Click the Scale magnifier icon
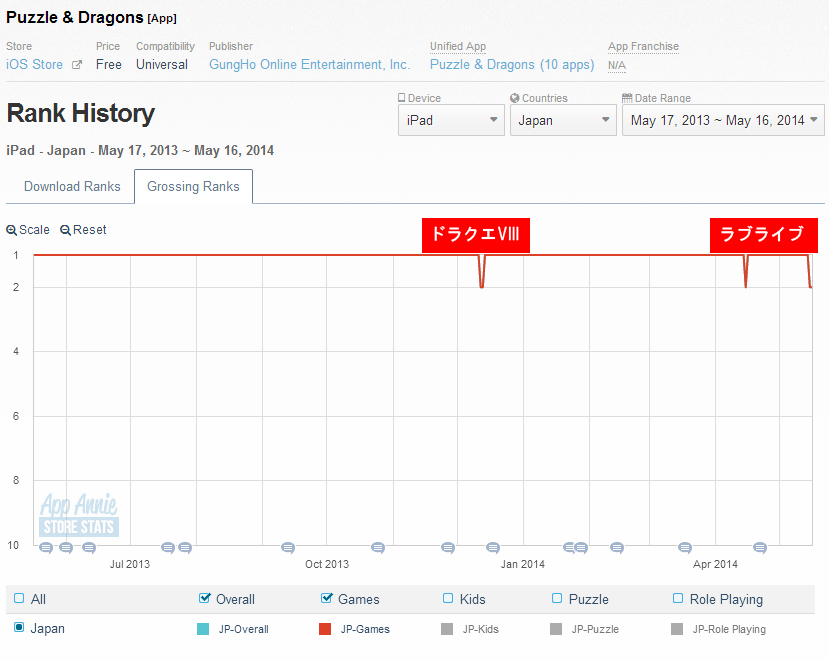This screenshot has height=661, width=829. (11, 230)
